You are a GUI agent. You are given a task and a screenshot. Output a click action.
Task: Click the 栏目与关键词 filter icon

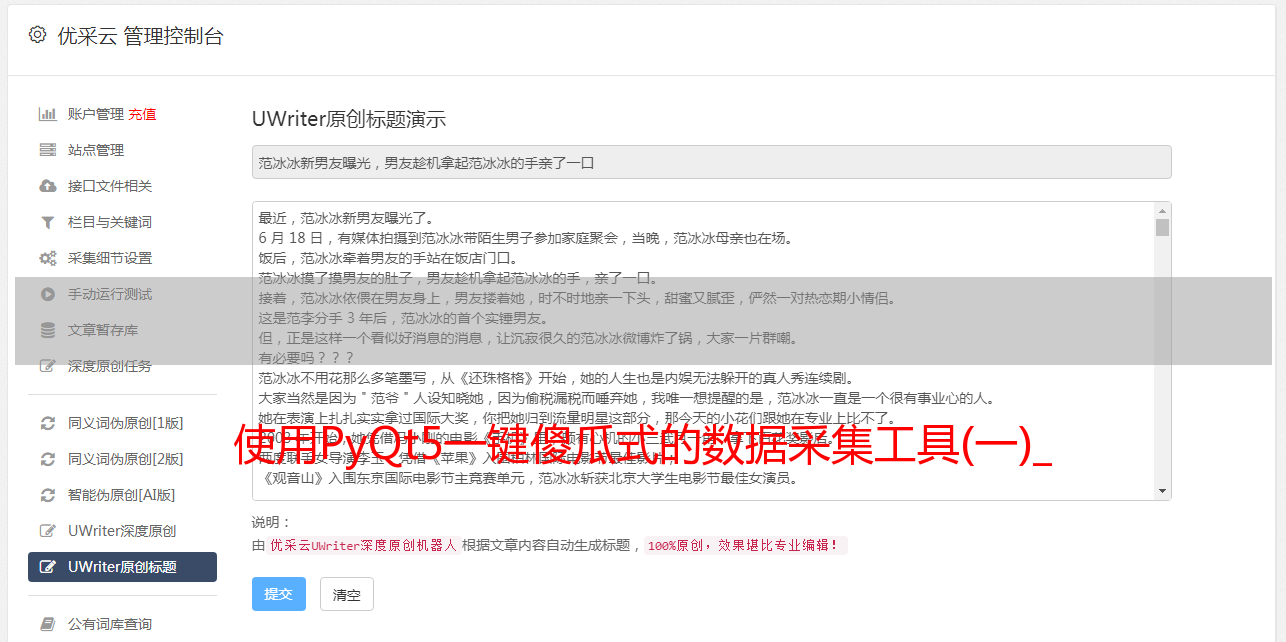pyautogui.click(x=47, y=222)
